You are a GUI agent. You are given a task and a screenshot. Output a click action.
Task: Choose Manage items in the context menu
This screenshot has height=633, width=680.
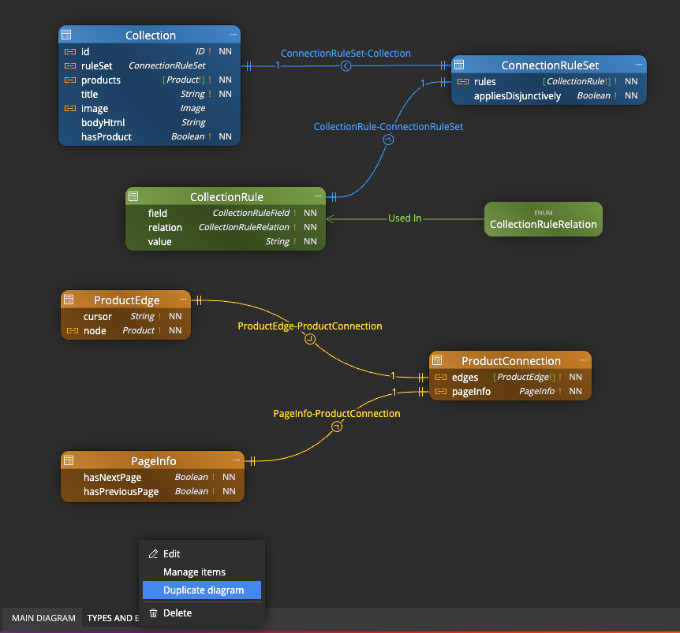pos(202,572)
